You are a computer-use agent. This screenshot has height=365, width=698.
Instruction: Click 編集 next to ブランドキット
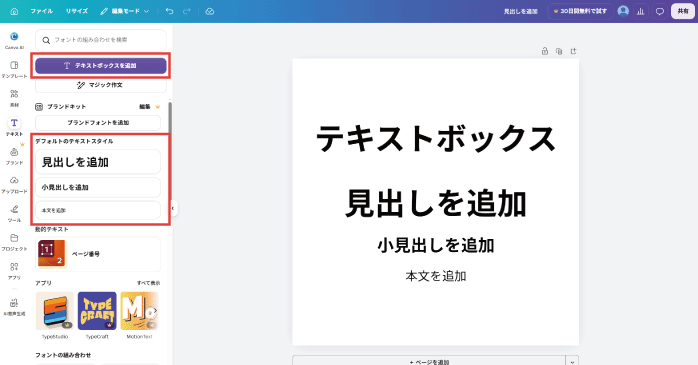click(x=145, y=107)
